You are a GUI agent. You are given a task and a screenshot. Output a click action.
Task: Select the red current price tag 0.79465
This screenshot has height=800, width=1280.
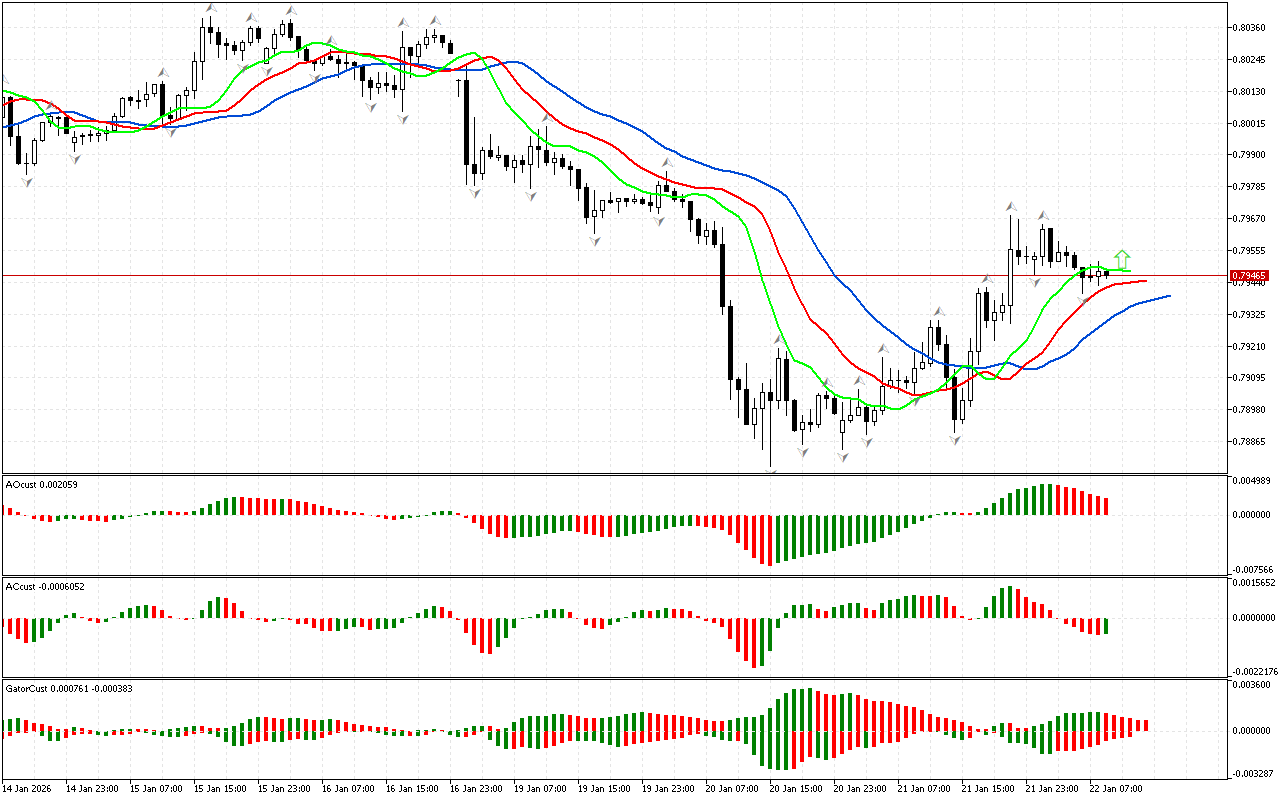[x=1249, y=275]
